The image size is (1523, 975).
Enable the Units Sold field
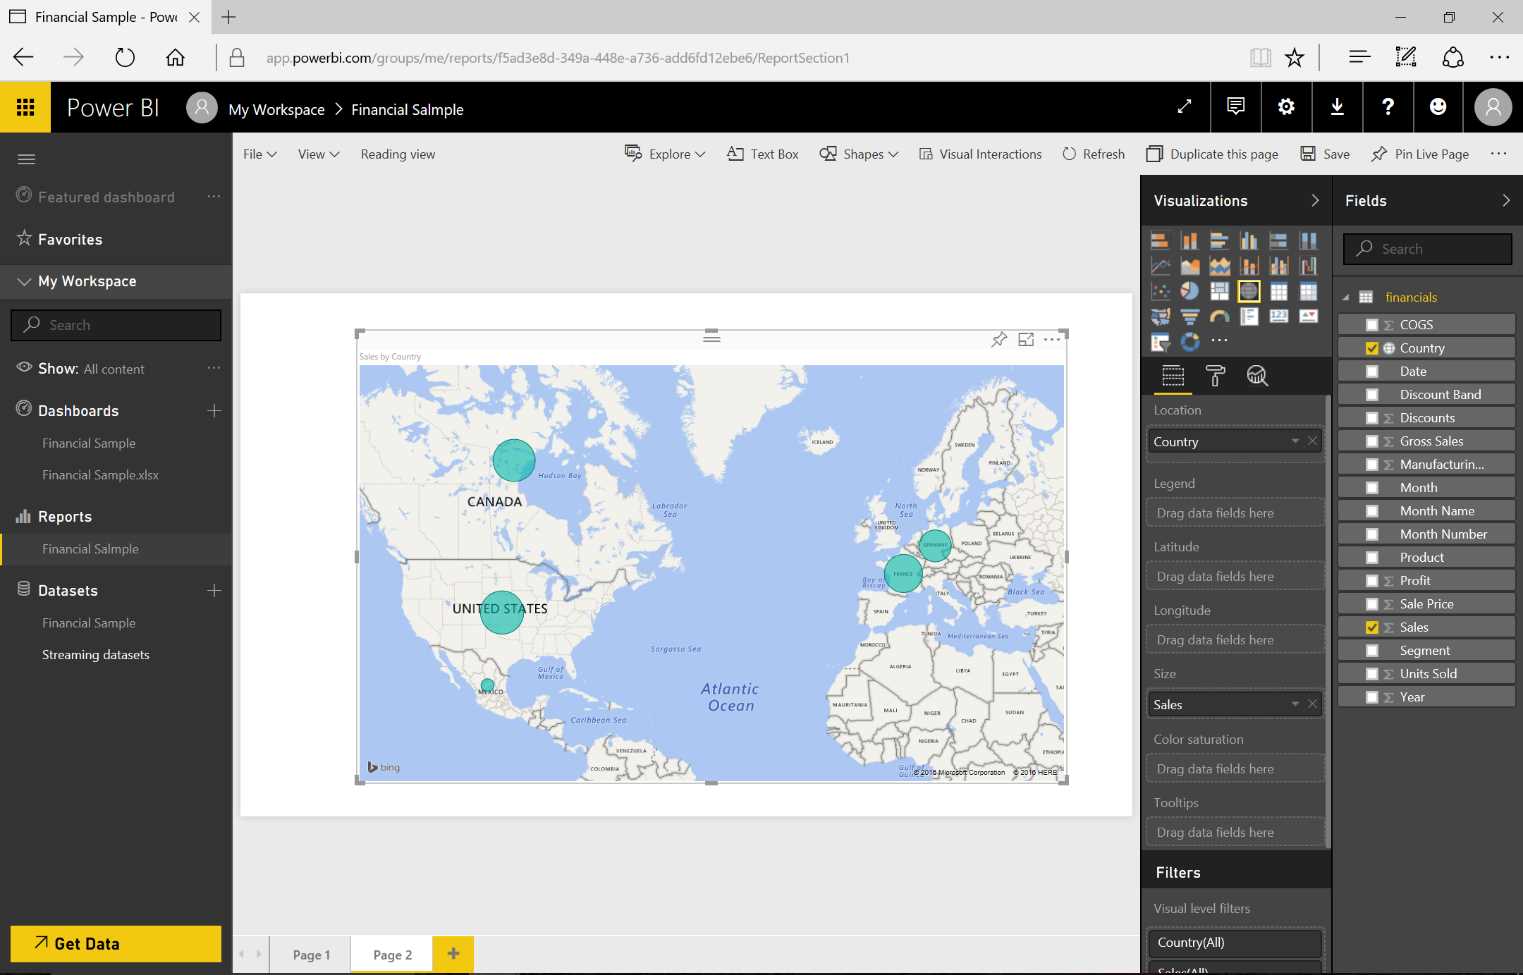click(x=1374, y=673)
